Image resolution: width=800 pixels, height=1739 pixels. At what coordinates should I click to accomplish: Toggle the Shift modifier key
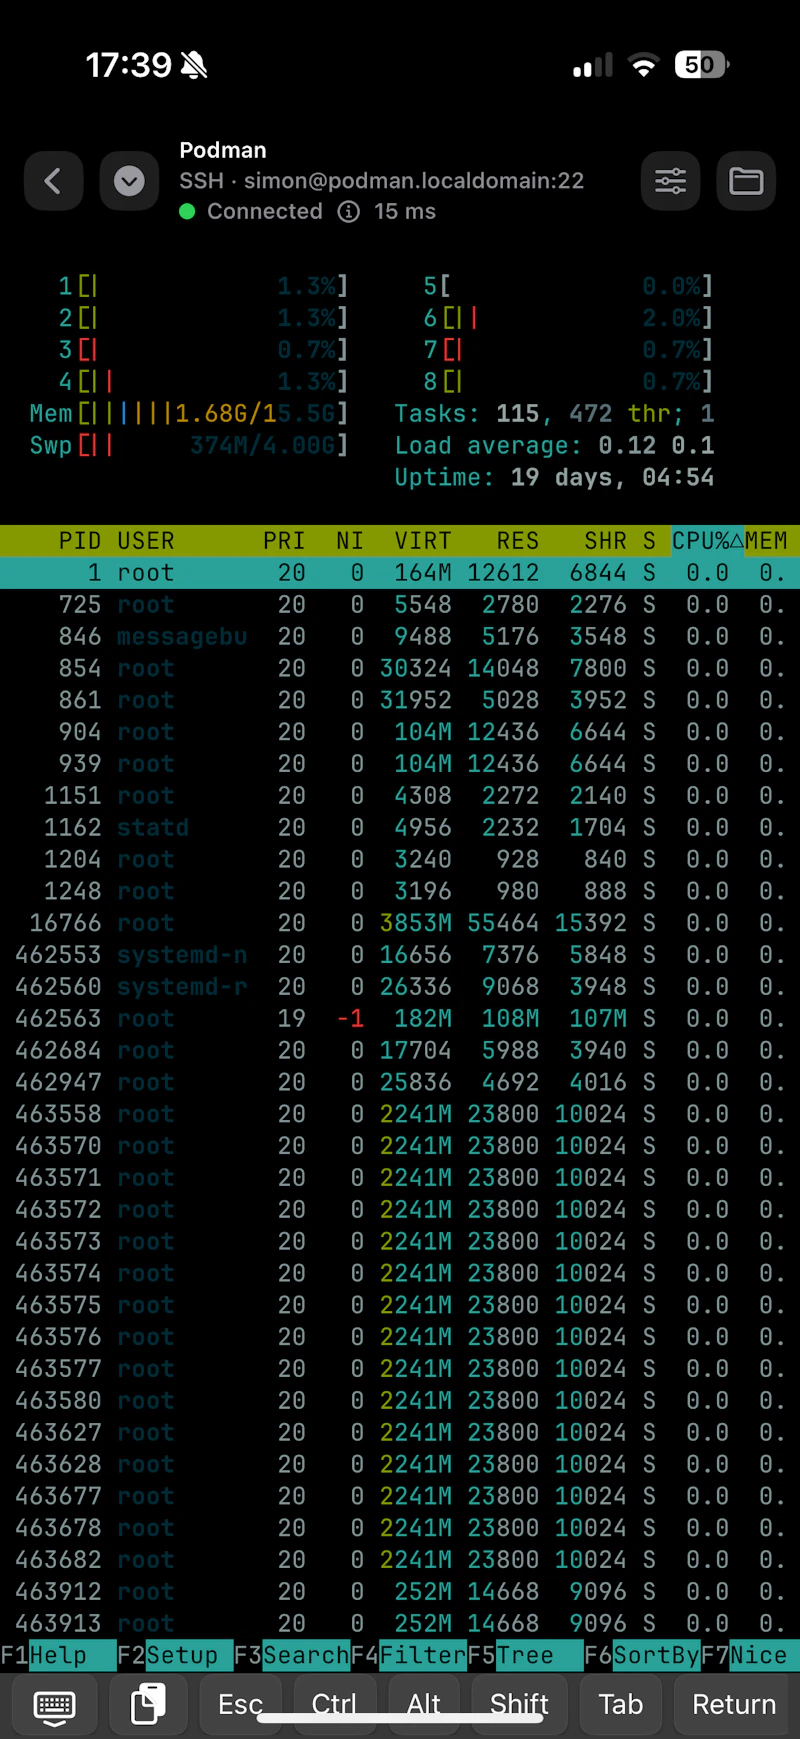point(519,1704)
